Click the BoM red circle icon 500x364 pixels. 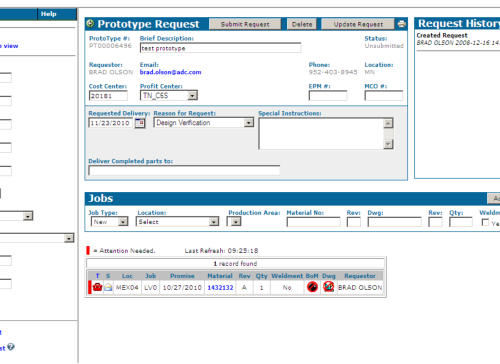(x=312, y=287)
